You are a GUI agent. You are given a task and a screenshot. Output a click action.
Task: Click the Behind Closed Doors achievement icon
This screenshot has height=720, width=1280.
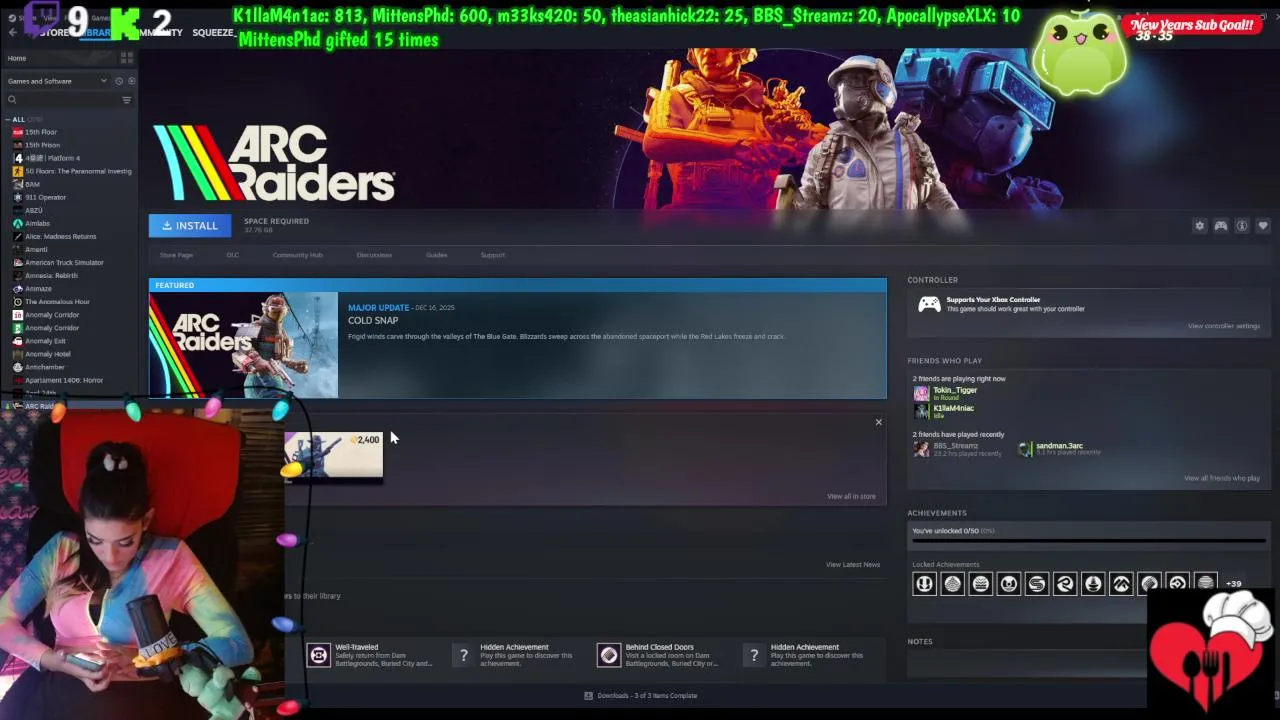point(609,655)
